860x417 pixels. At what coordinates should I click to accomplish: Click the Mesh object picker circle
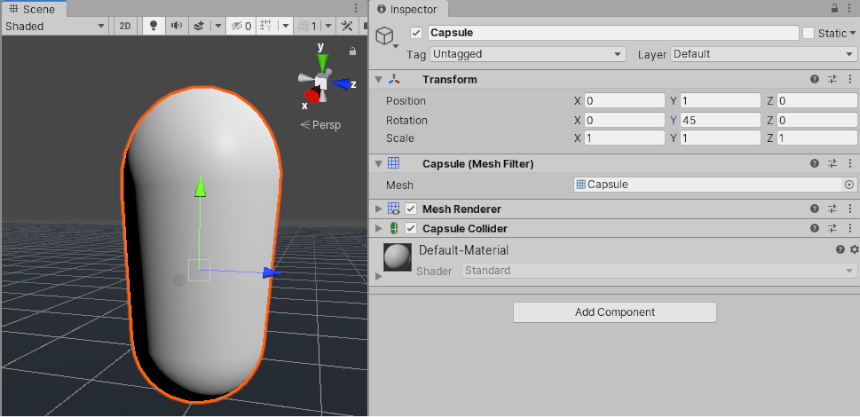tap(849, 185)
